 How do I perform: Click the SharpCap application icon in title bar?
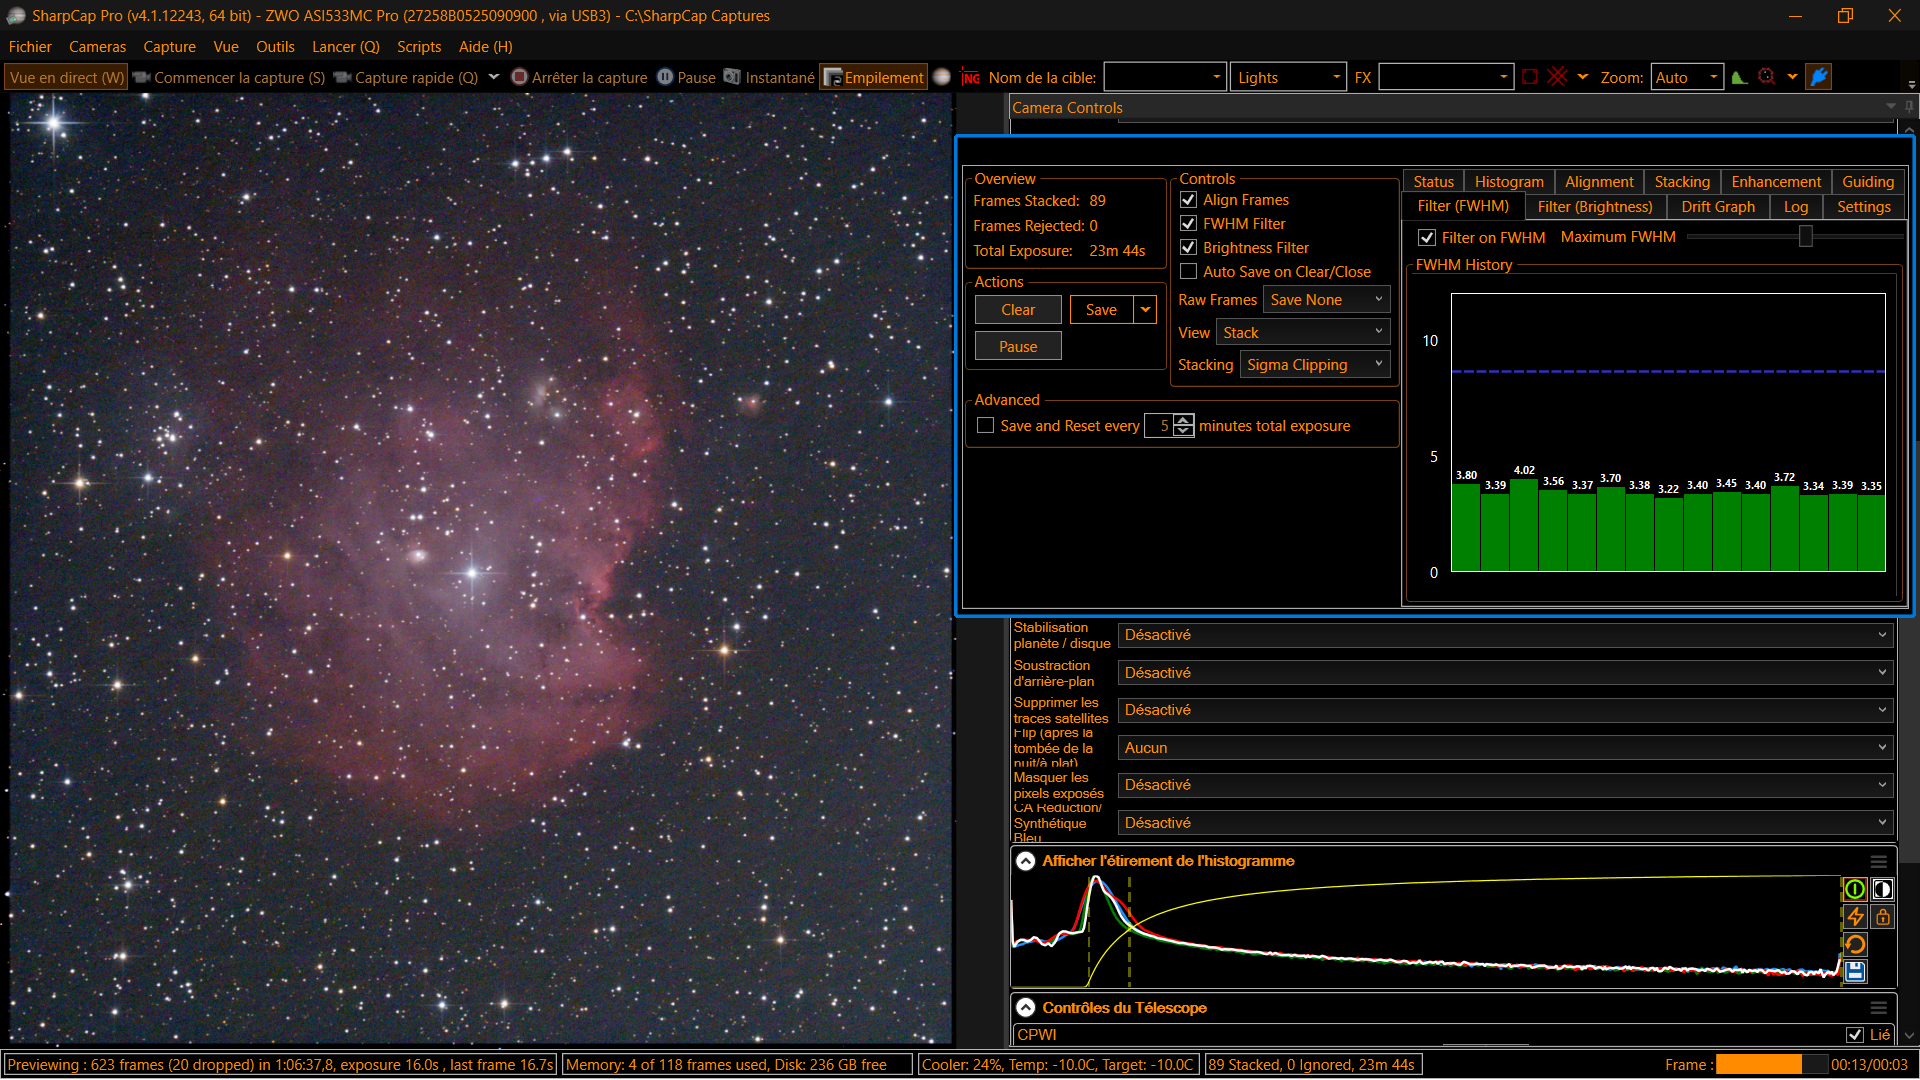16,15
